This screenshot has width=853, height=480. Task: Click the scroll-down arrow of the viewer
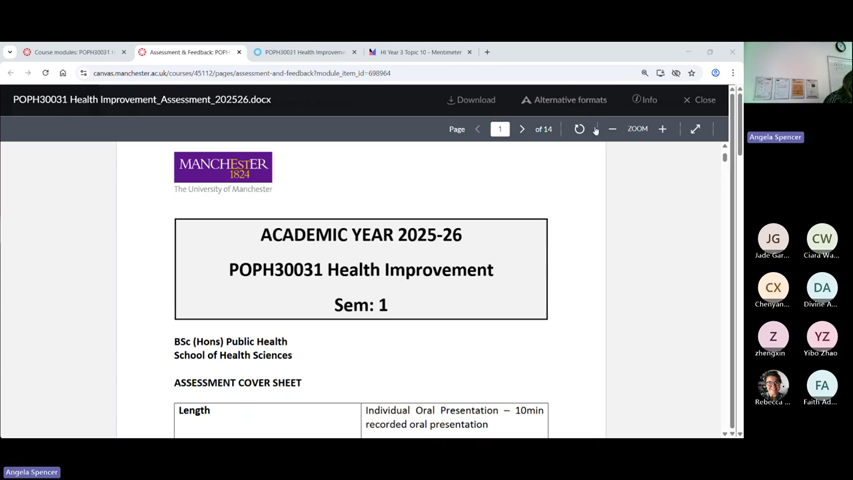click(x=725, y=434)
